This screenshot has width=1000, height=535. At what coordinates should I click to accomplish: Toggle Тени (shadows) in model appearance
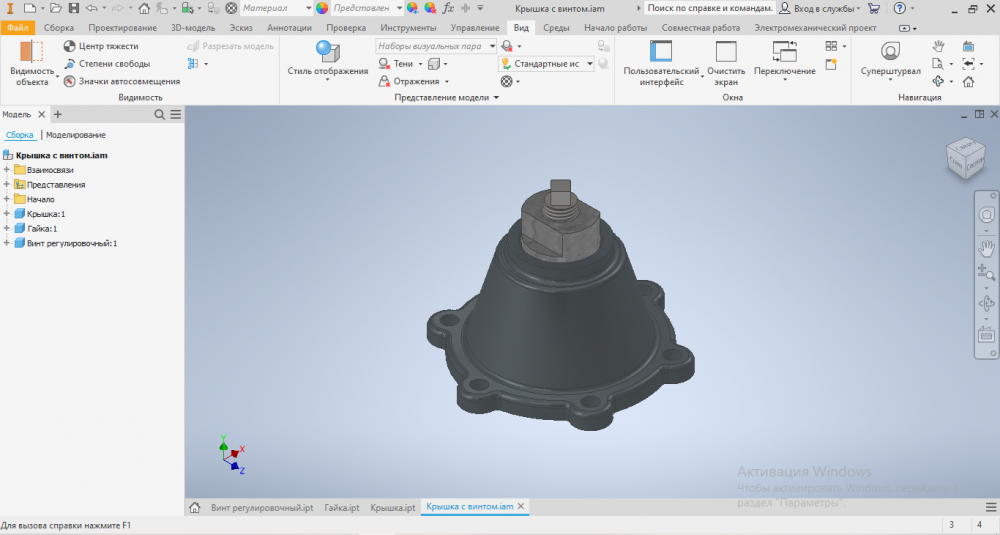pyautogui.click(x=386, y=64)
